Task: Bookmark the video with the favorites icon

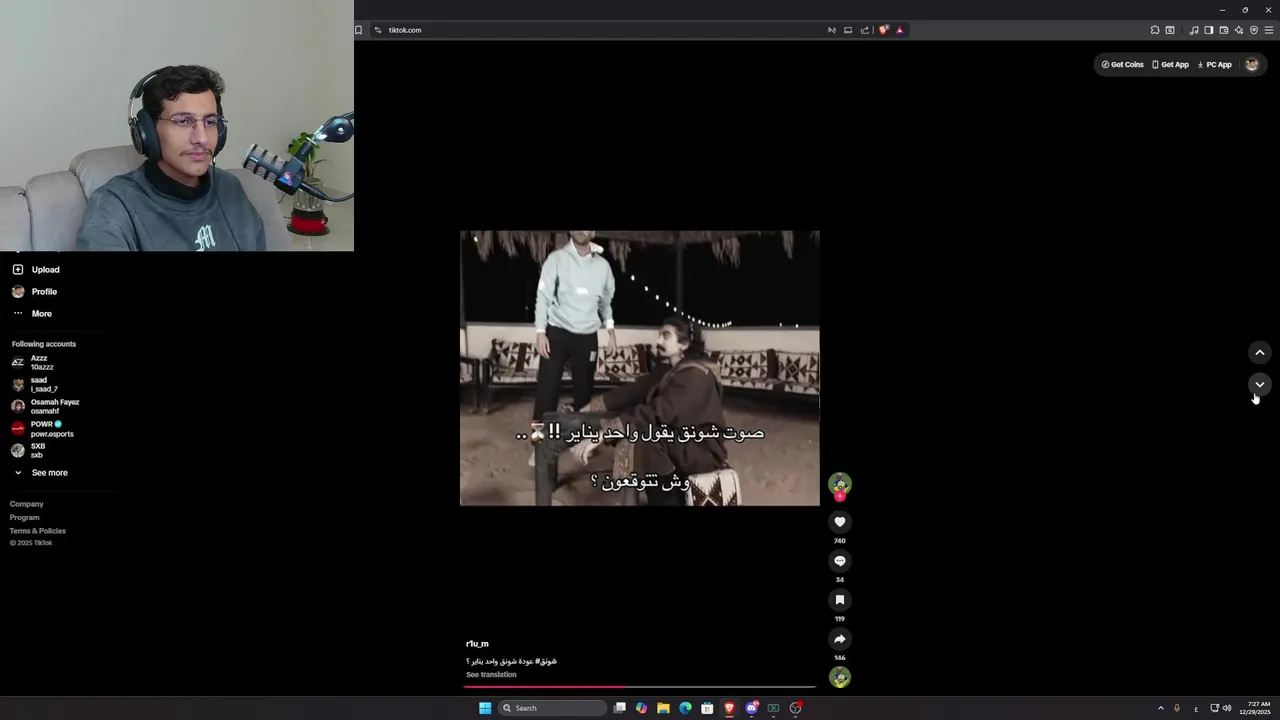Action: pyautogui.click(x=840, y=600)
